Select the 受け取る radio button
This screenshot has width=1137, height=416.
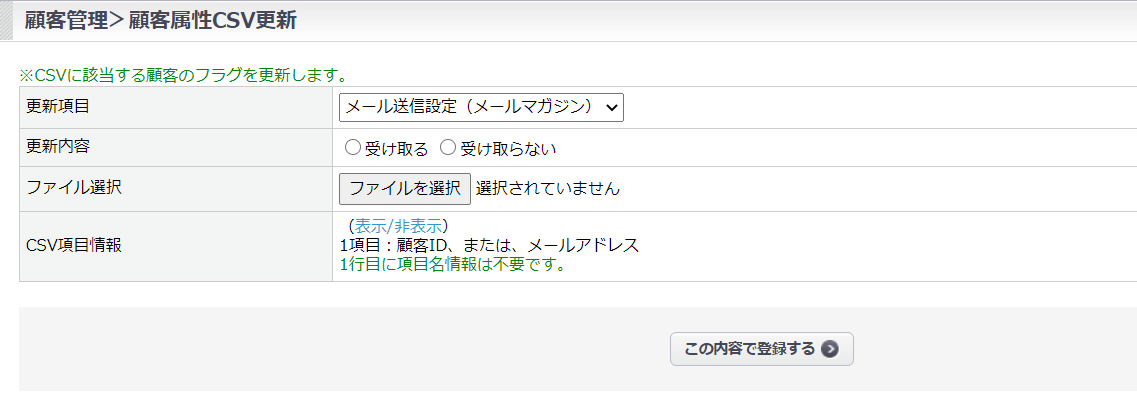[x=352, y=148]
